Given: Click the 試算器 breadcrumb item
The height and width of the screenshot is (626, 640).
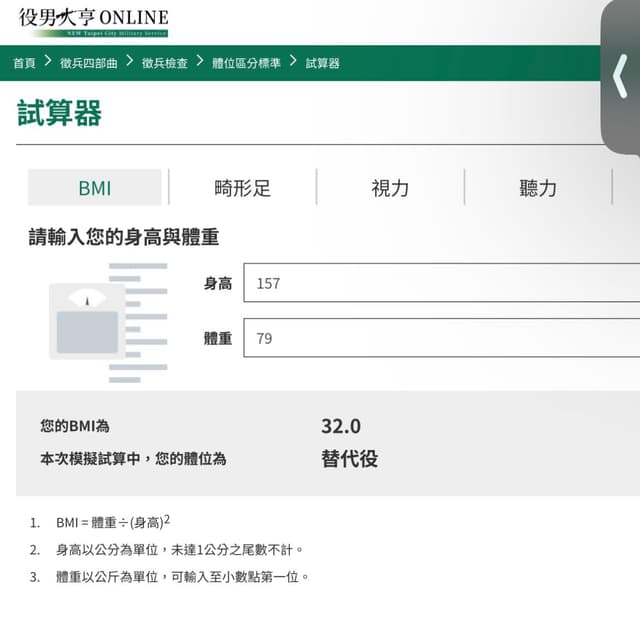Looking at the screenshot, I should tap(322, 63).
